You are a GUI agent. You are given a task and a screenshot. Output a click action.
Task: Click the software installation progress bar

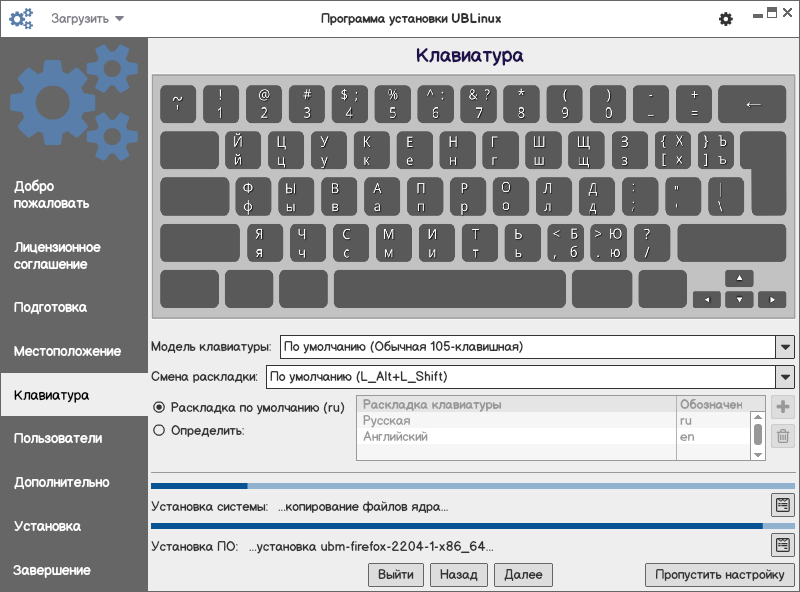click(472, 526)
